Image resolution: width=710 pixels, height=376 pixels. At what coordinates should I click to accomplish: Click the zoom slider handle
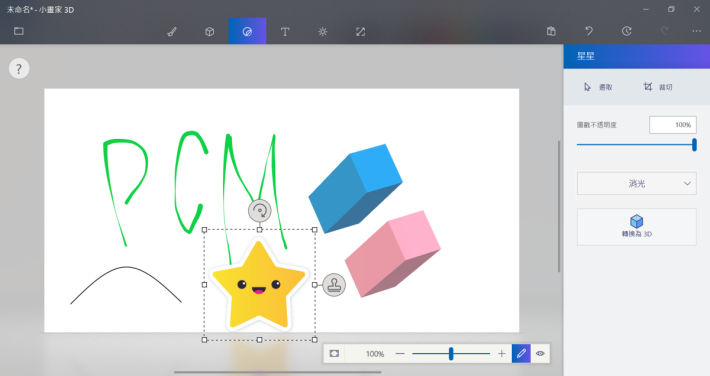(x=451, y=354)
